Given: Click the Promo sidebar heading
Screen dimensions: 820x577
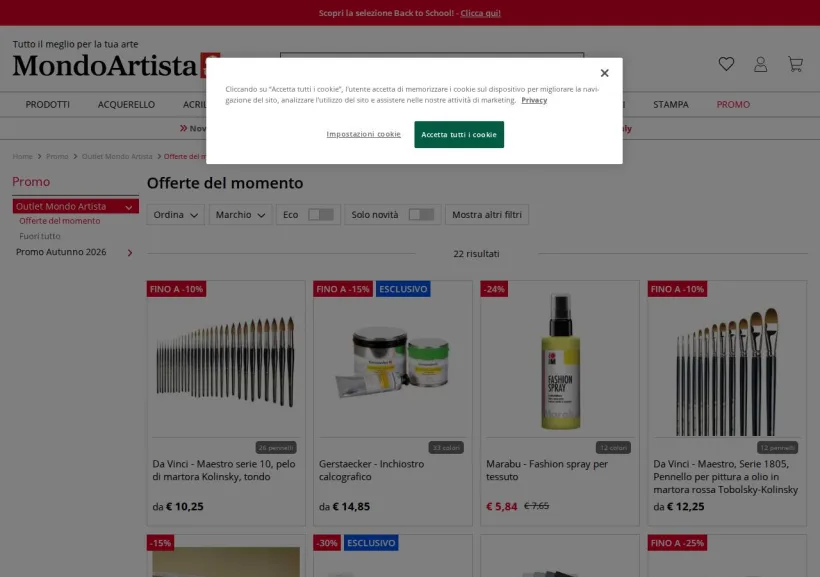Looking at the screenshot, I should coord(31,182).
